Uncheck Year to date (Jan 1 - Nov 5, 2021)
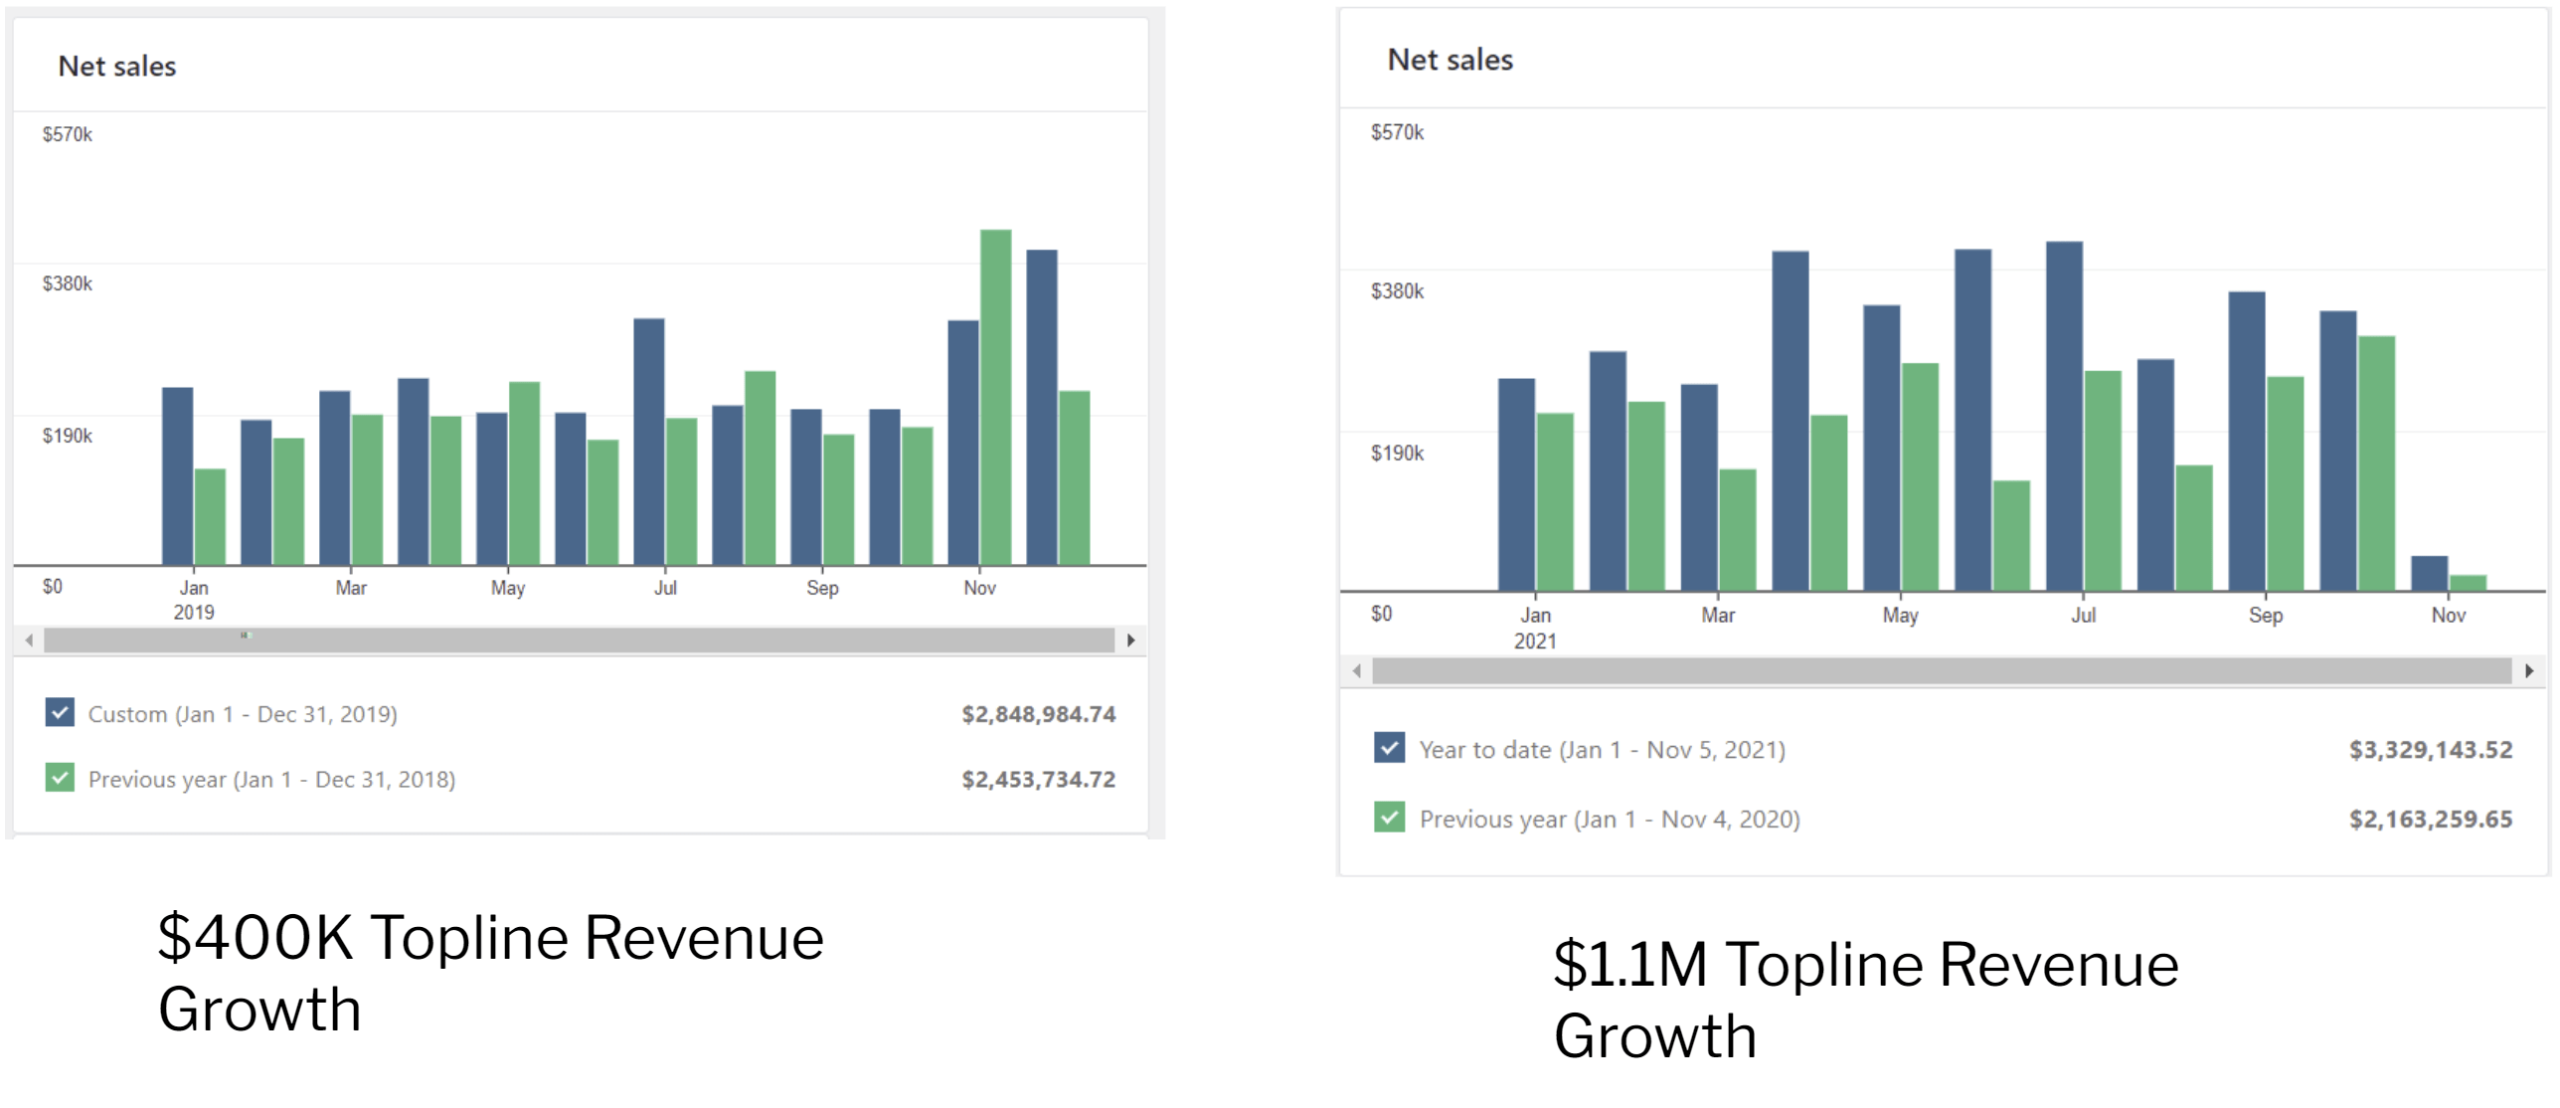Viewport: 2560px width, 1108px height. (1389, 747)
